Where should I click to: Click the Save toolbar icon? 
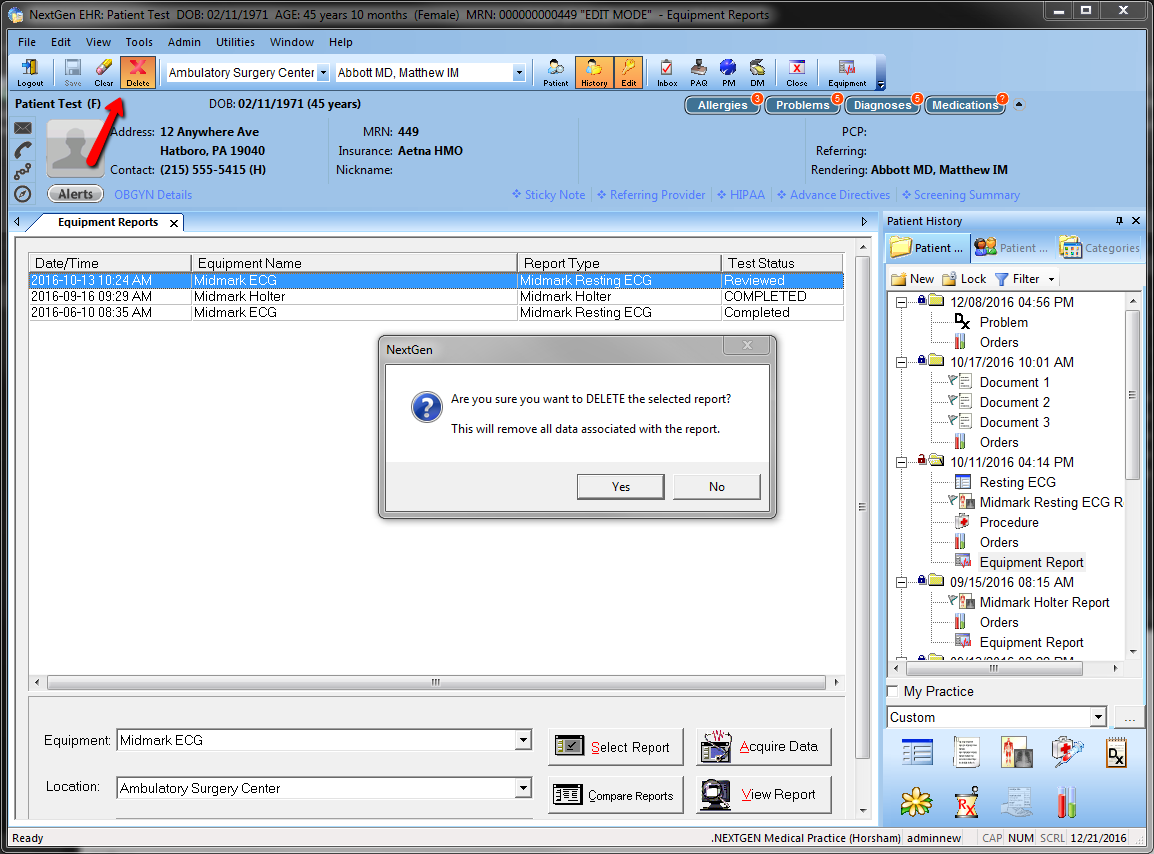pos(73,73)
